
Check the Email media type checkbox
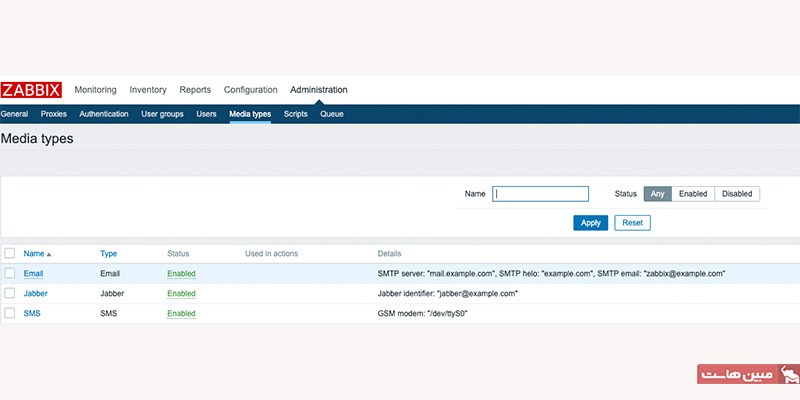tap(10, 273)
